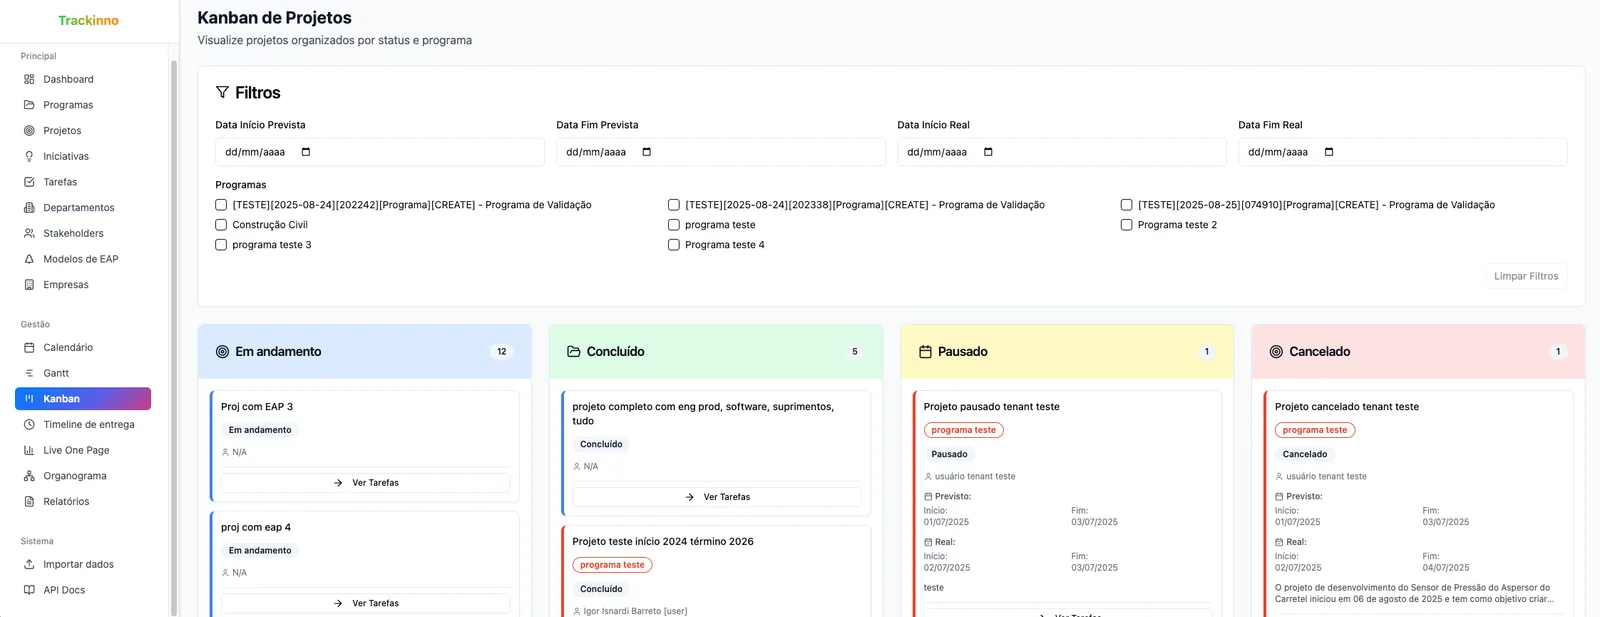Click the Importar dados upload icon
Image resolution: width=1600 pixels, height=617 pixels.
(29, 564)
